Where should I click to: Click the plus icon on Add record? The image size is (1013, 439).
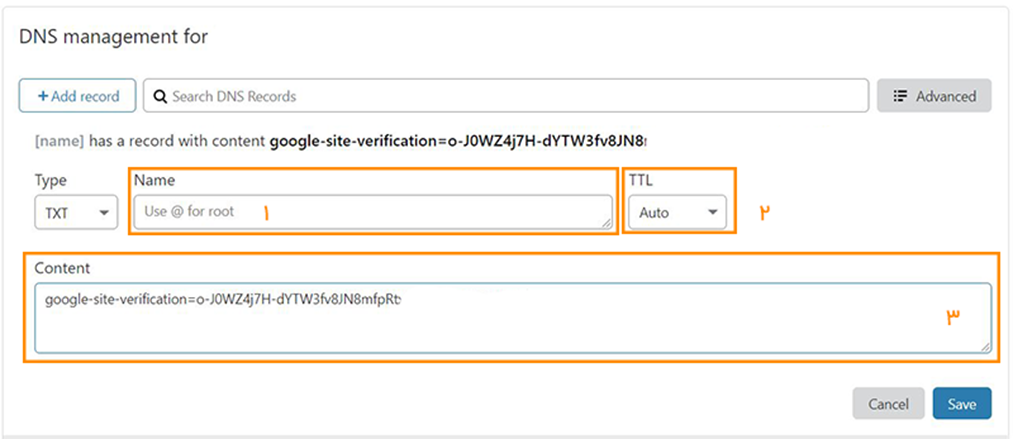click(x=43, y=96)
